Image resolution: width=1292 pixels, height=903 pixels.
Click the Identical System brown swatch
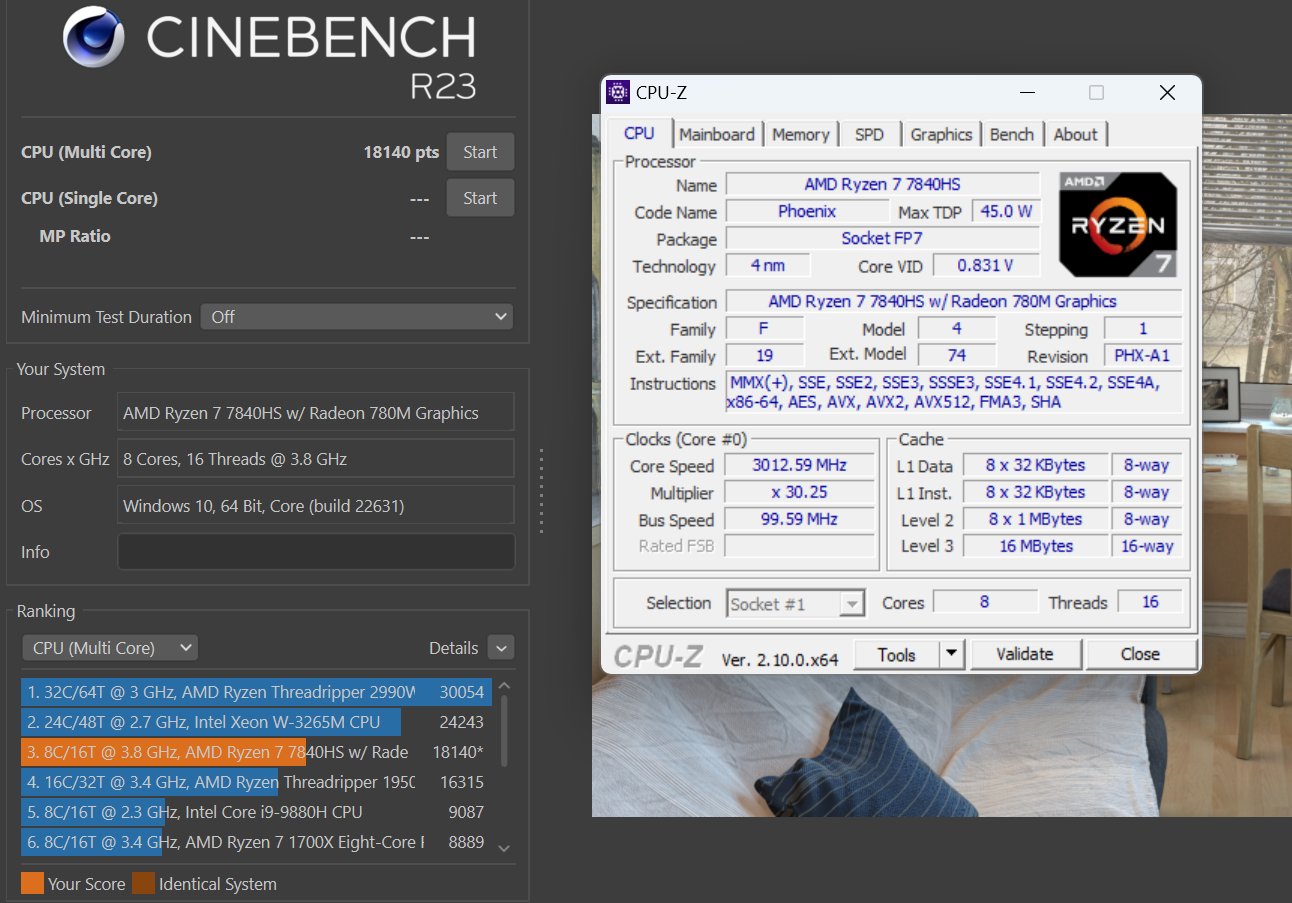click(x=143, y=883)
